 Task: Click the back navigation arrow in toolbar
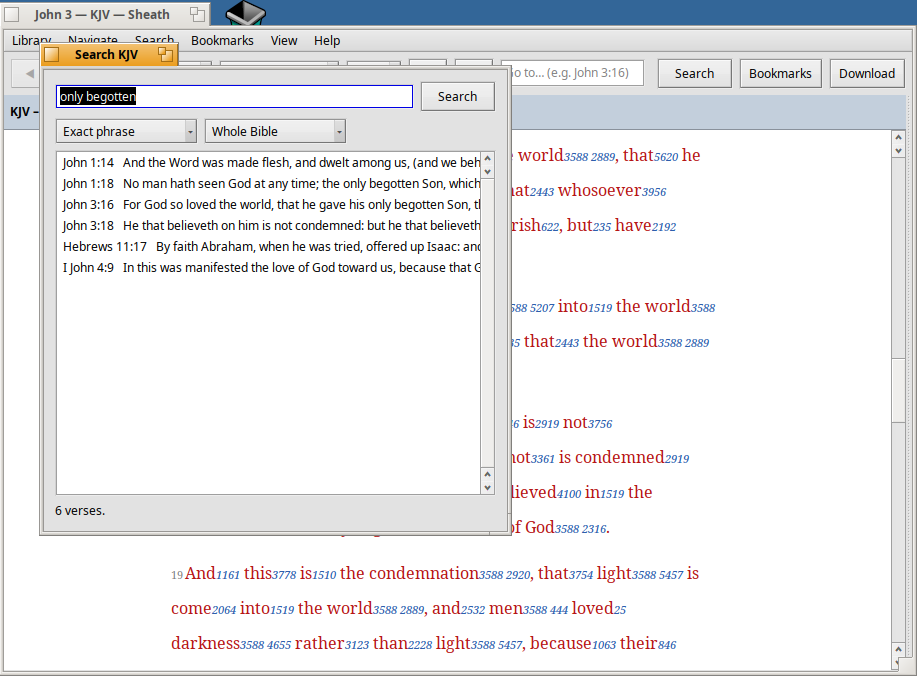(x=29, y=74)
